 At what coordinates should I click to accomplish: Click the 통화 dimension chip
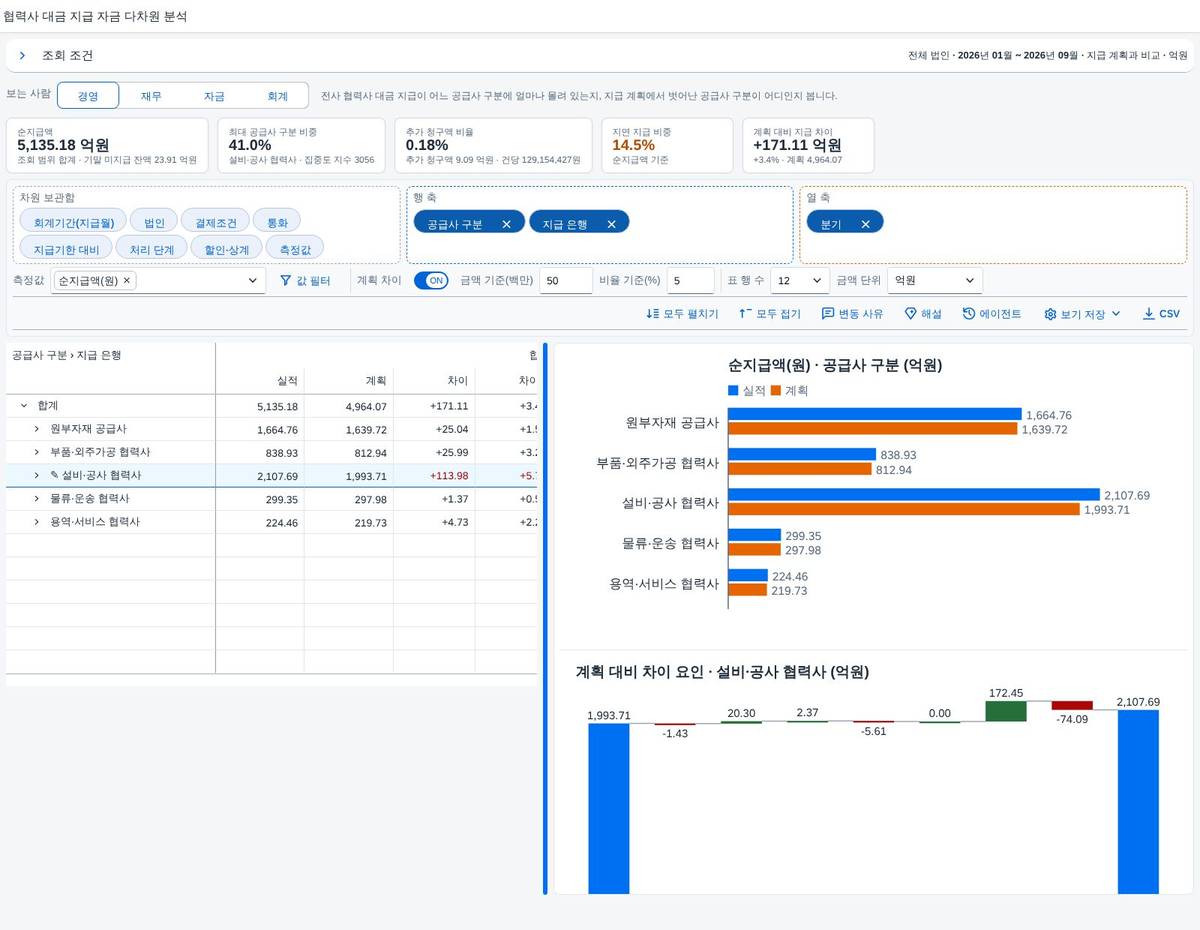coord(277,222)
